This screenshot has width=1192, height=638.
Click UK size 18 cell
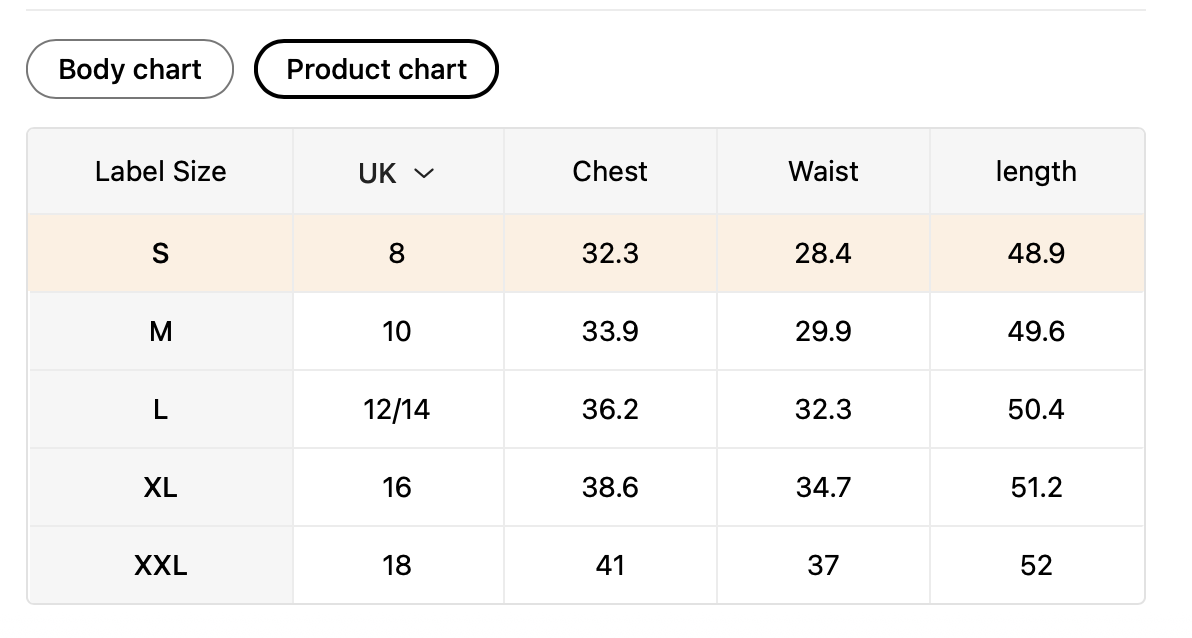tap(397, 566)
